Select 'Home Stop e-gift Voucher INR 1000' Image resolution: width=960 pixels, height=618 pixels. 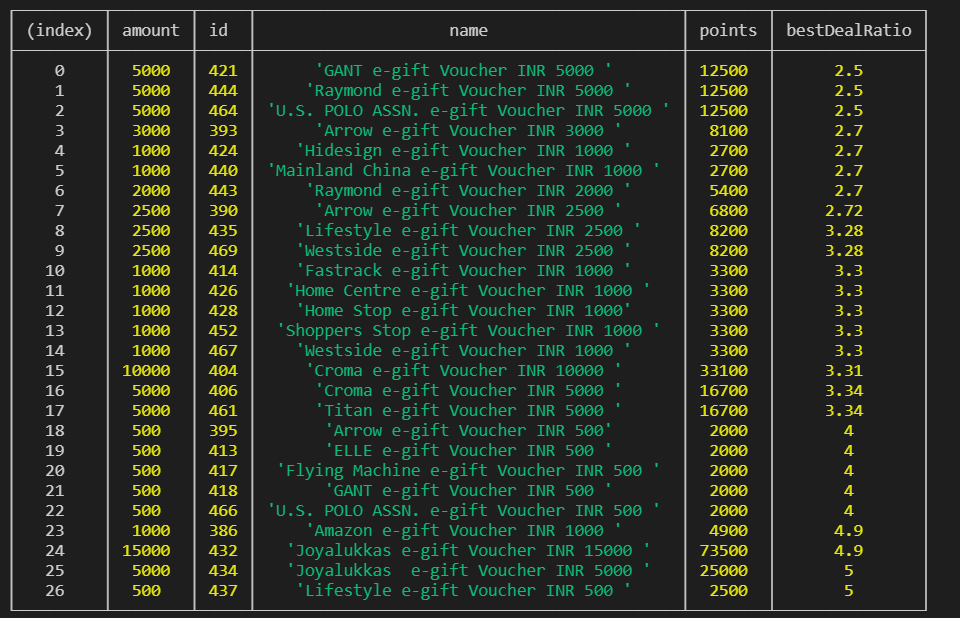pos(463,311)
